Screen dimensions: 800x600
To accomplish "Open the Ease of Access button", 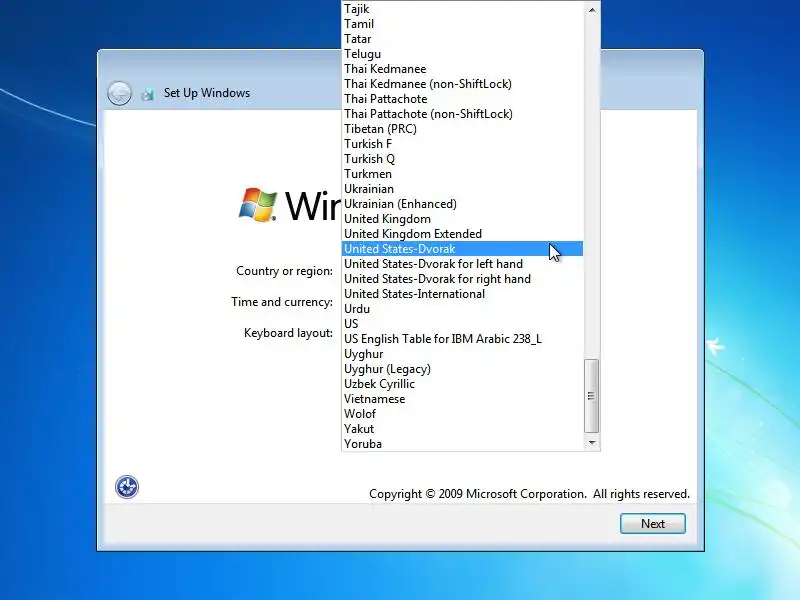I will pos(127,487).
